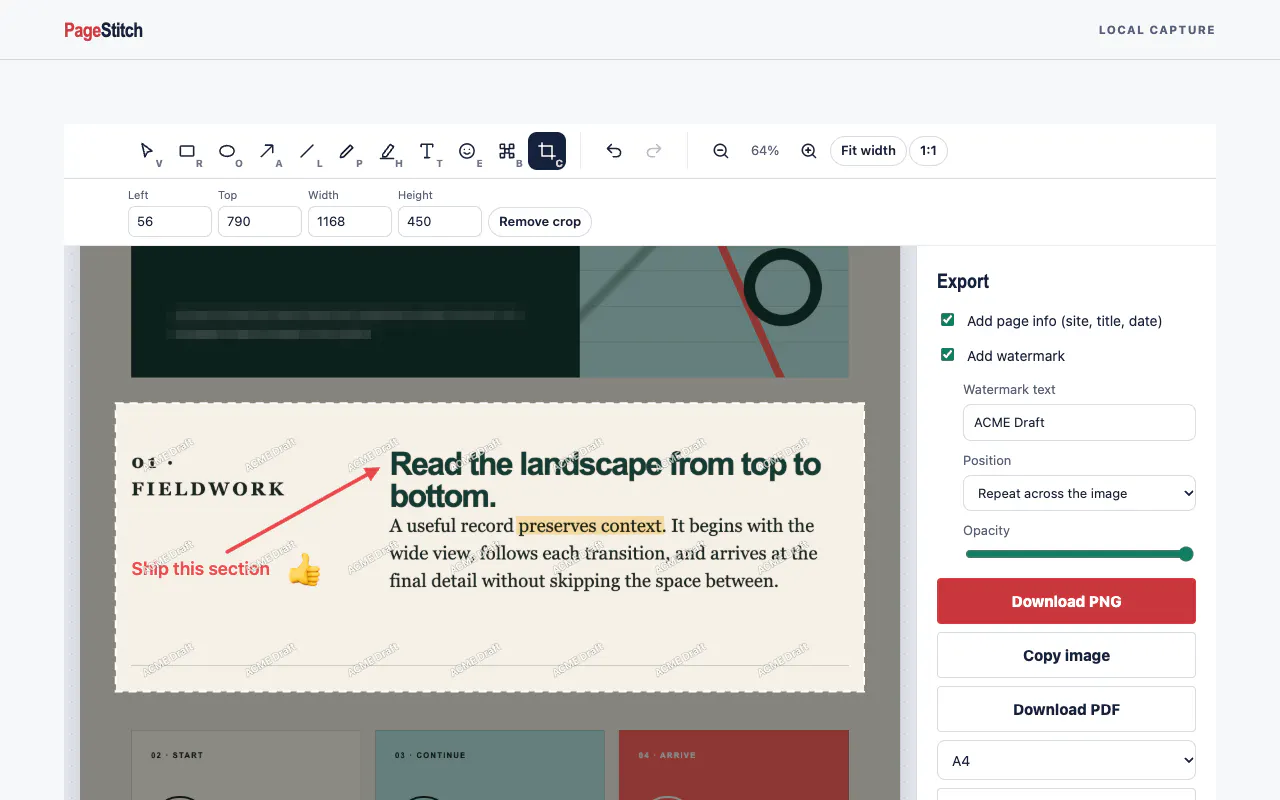Select the thumbs-up emoji sticker on canvas

point(305,570)
